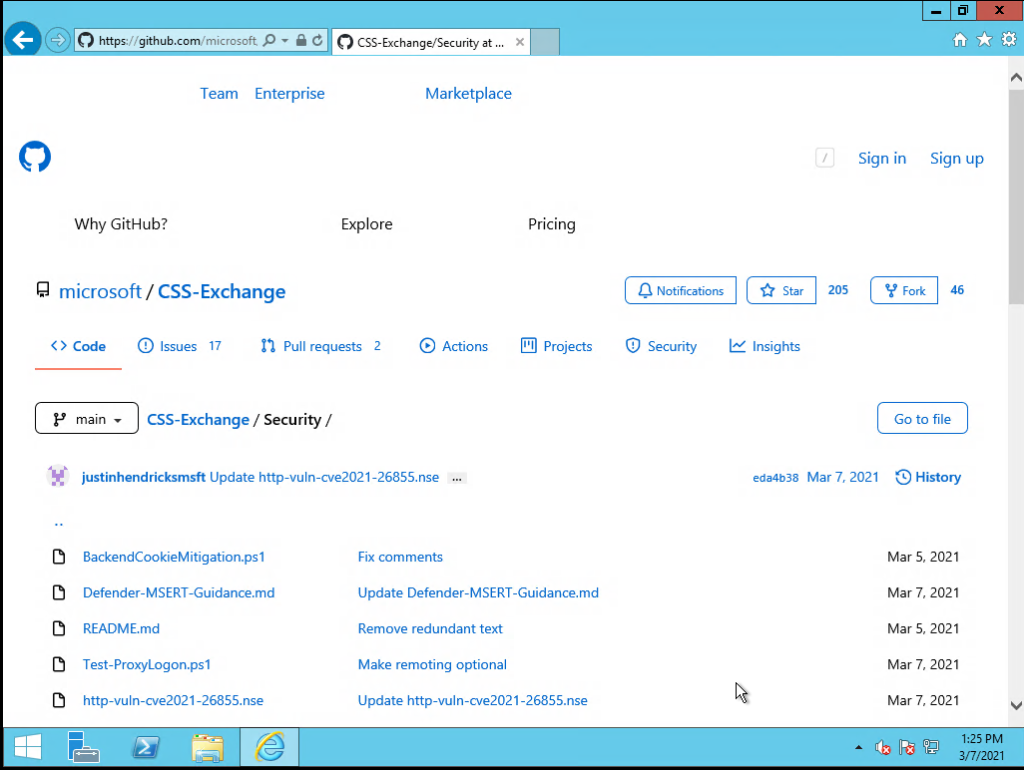Click the Fork button
Image resolution: width=1024 pixels, height=770 pixels.
point(904,290)
